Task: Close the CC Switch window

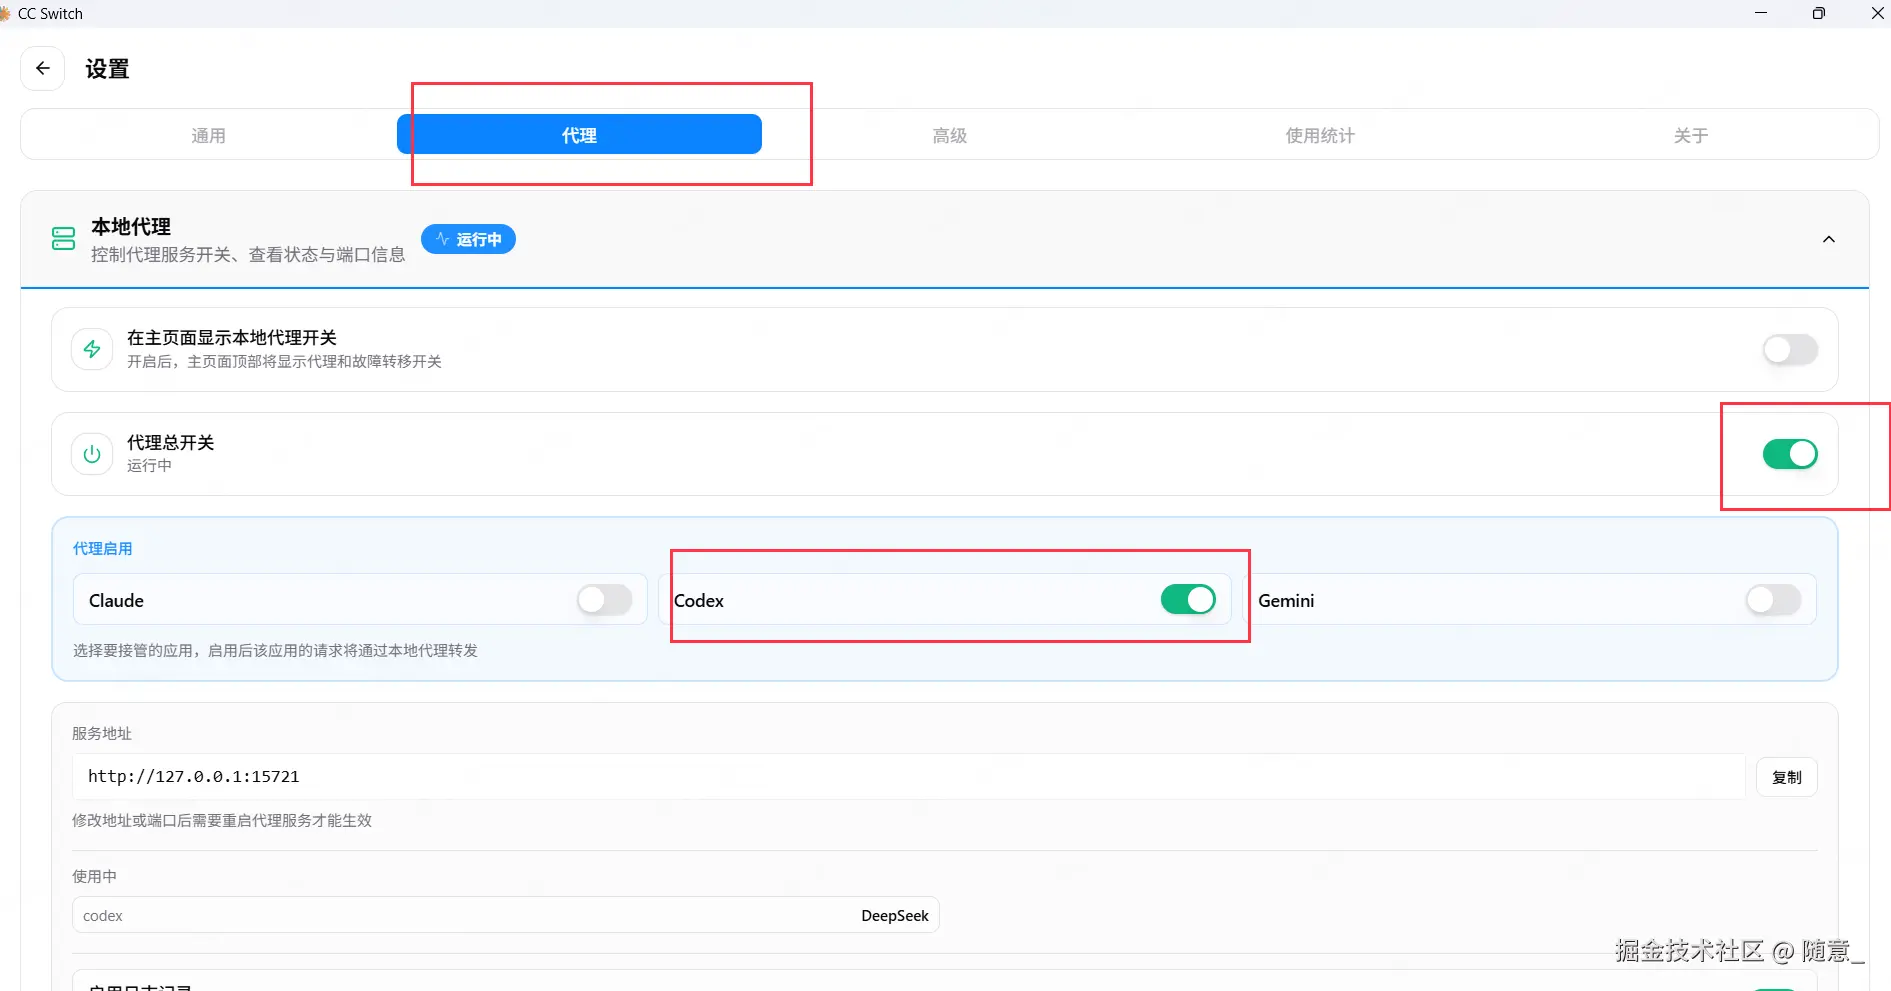Action: click(1877, 13)
